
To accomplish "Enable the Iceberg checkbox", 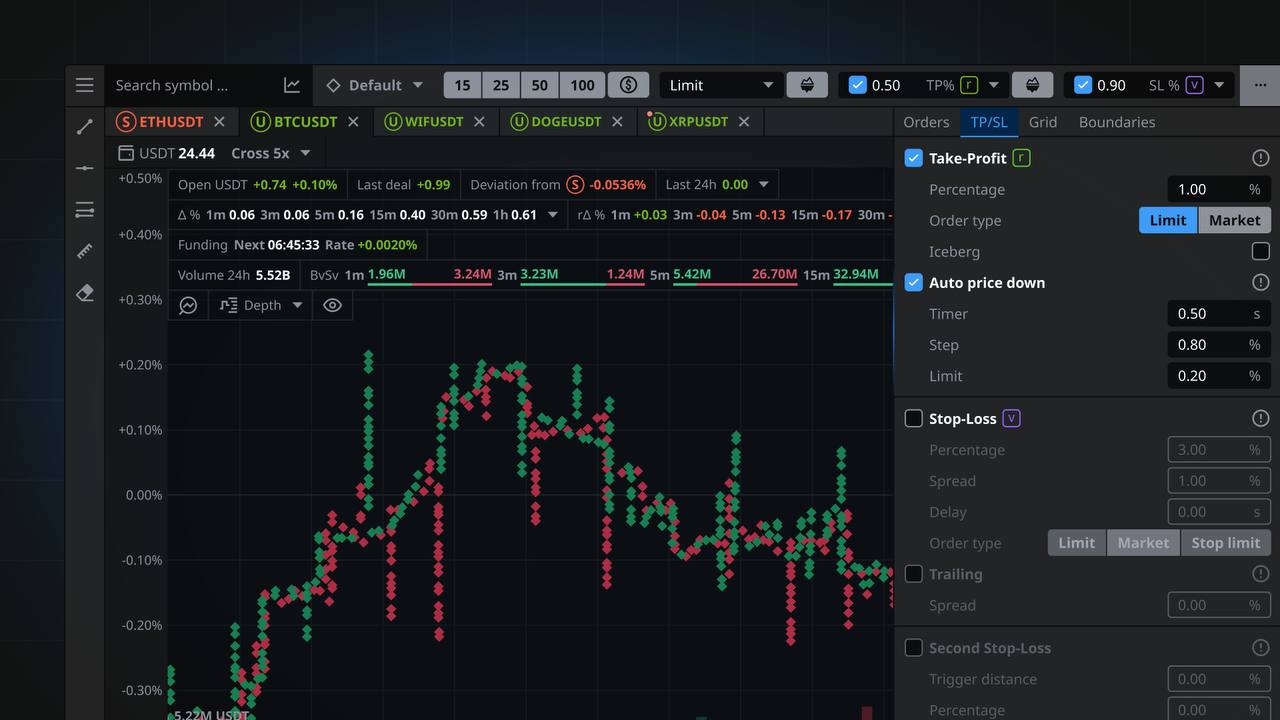I will [1260, 252].
